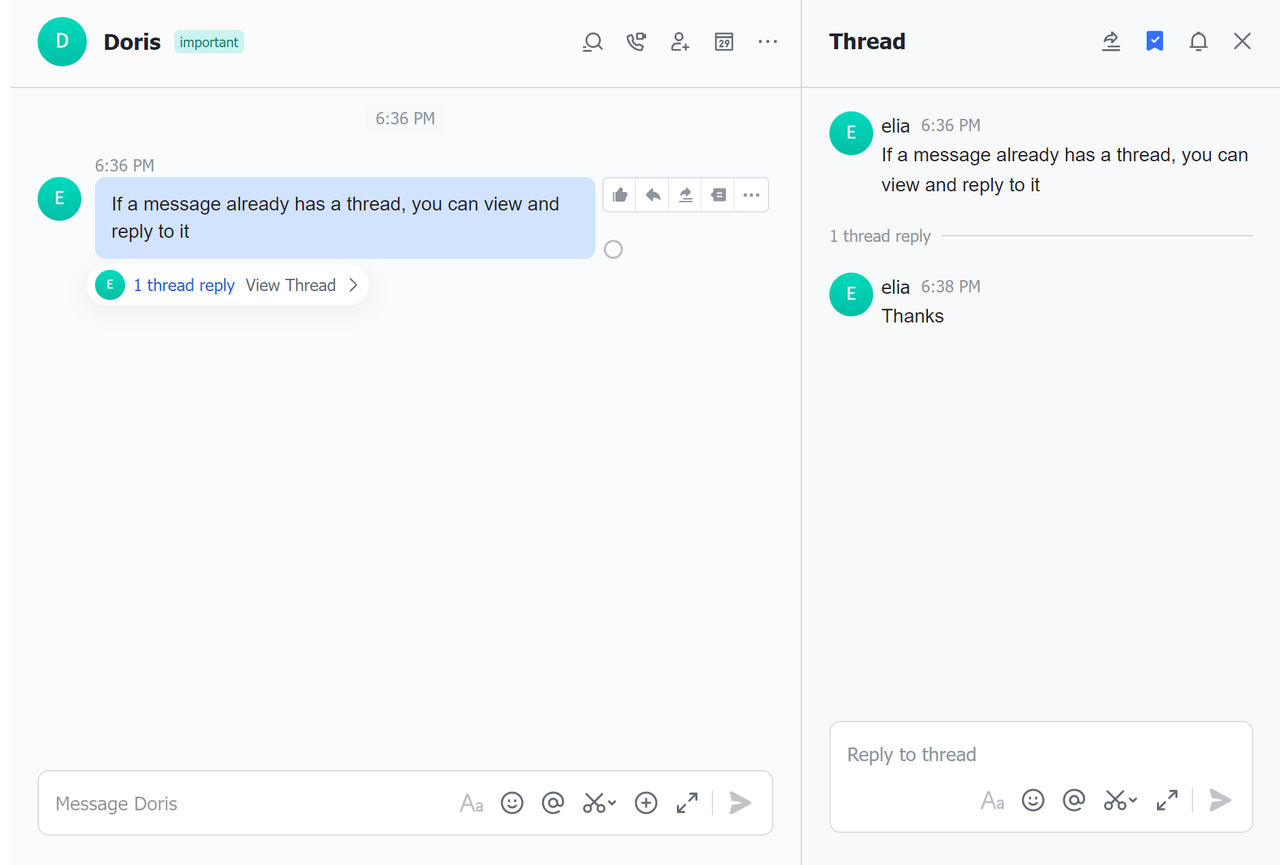Click the important tag next to Doris
Screen dimensions: 1280x865
[209, 42]
